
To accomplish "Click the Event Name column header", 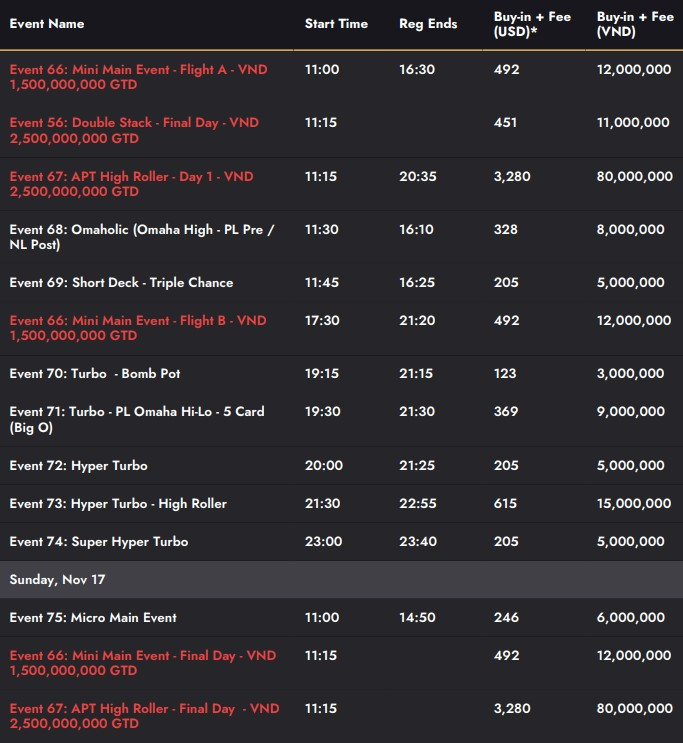I will (47, 24).
